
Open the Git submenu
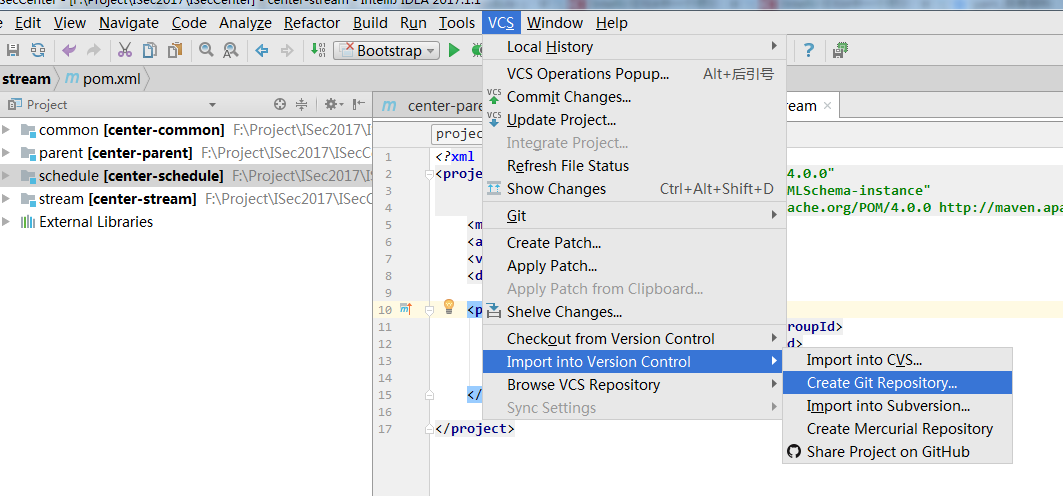tap(634, 216)
